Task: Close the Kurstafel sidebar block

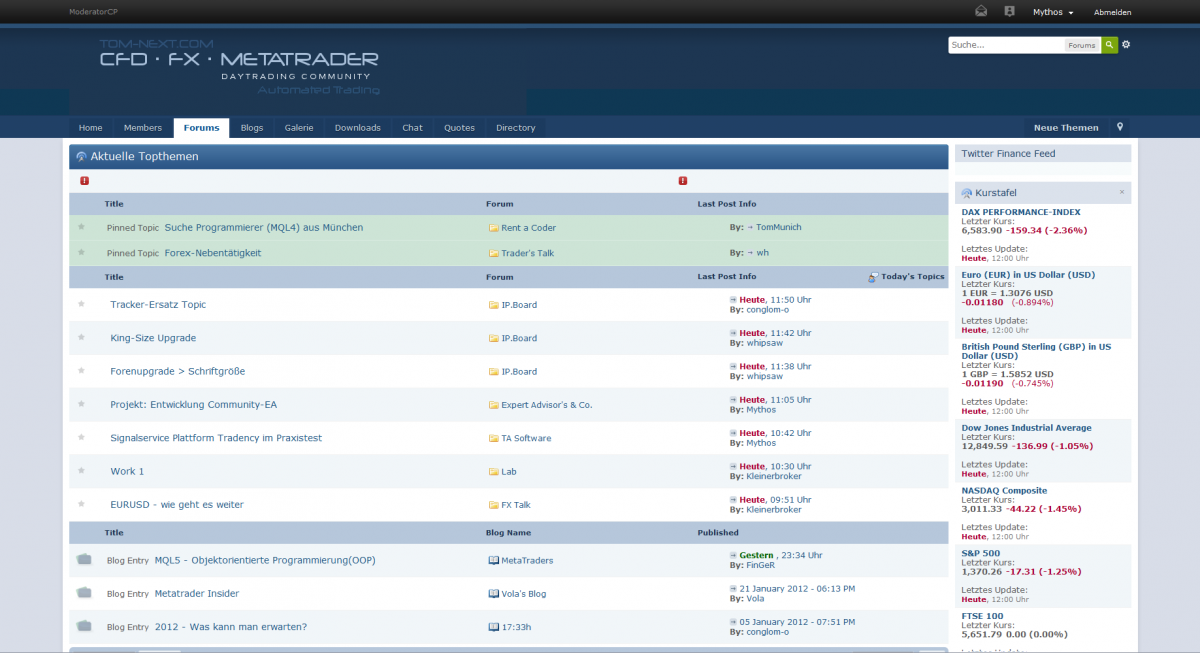Action: [1122, 191]
